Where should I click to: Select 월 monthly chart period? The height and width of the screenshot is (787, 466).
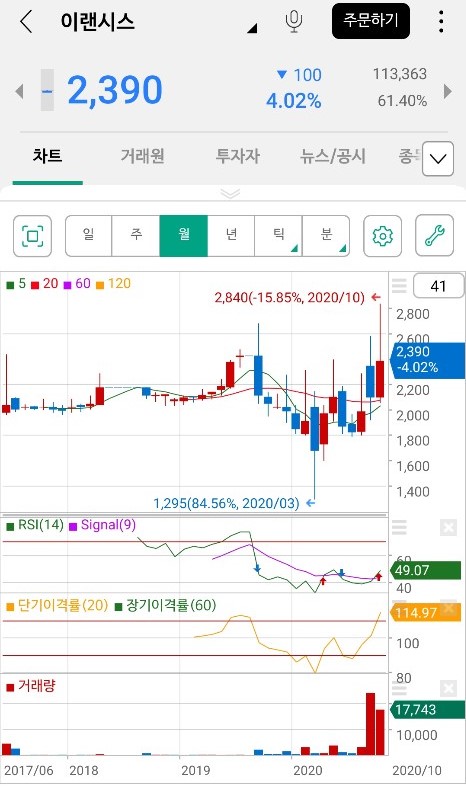click(x=184, y=235)
